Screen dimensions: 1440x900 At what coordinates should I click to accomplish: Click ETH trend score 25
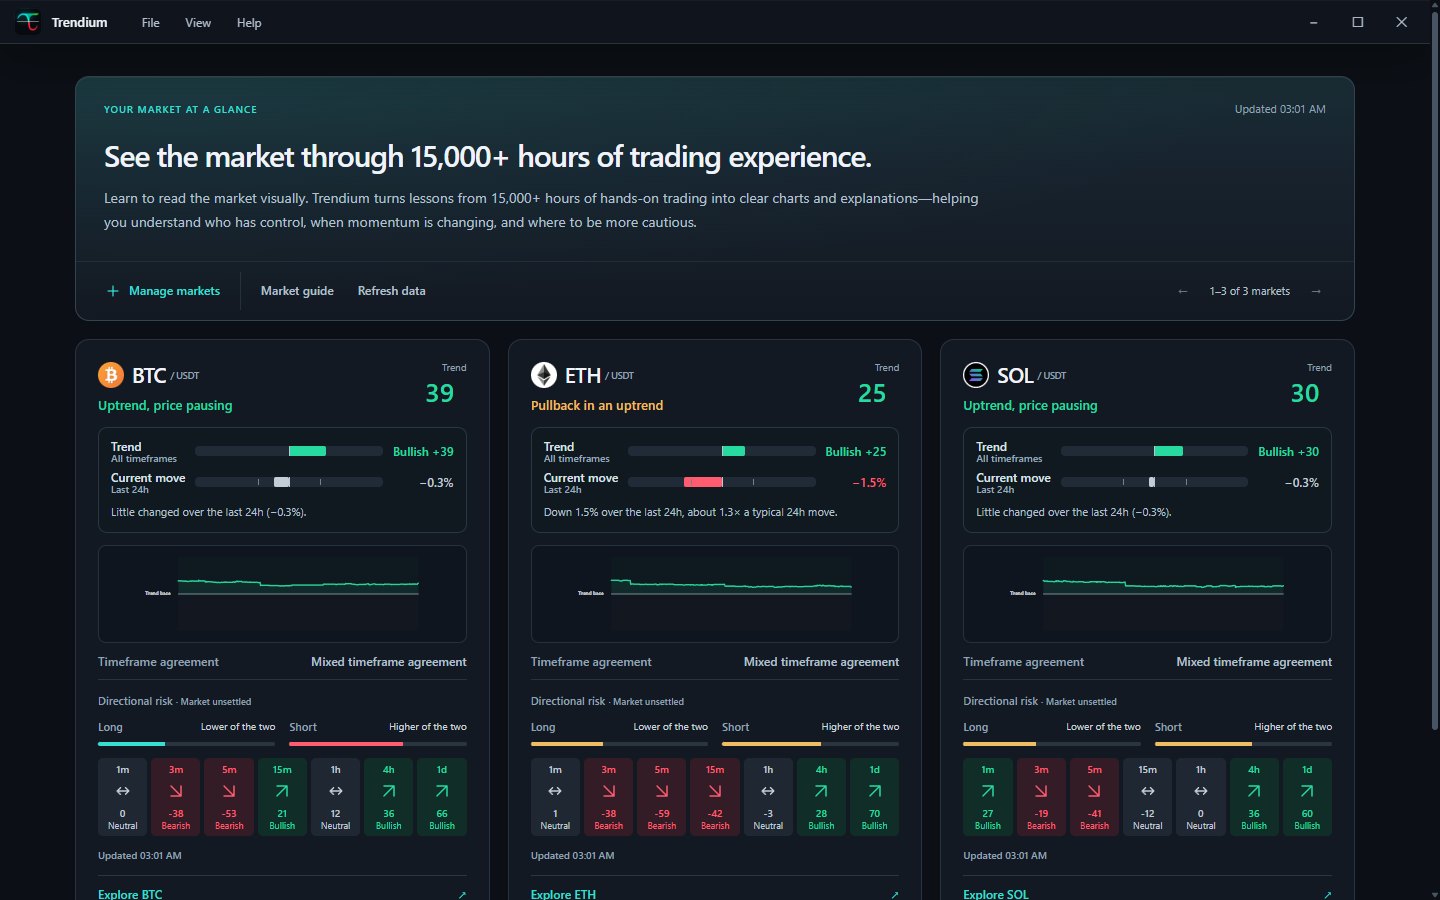coord(872,393)
